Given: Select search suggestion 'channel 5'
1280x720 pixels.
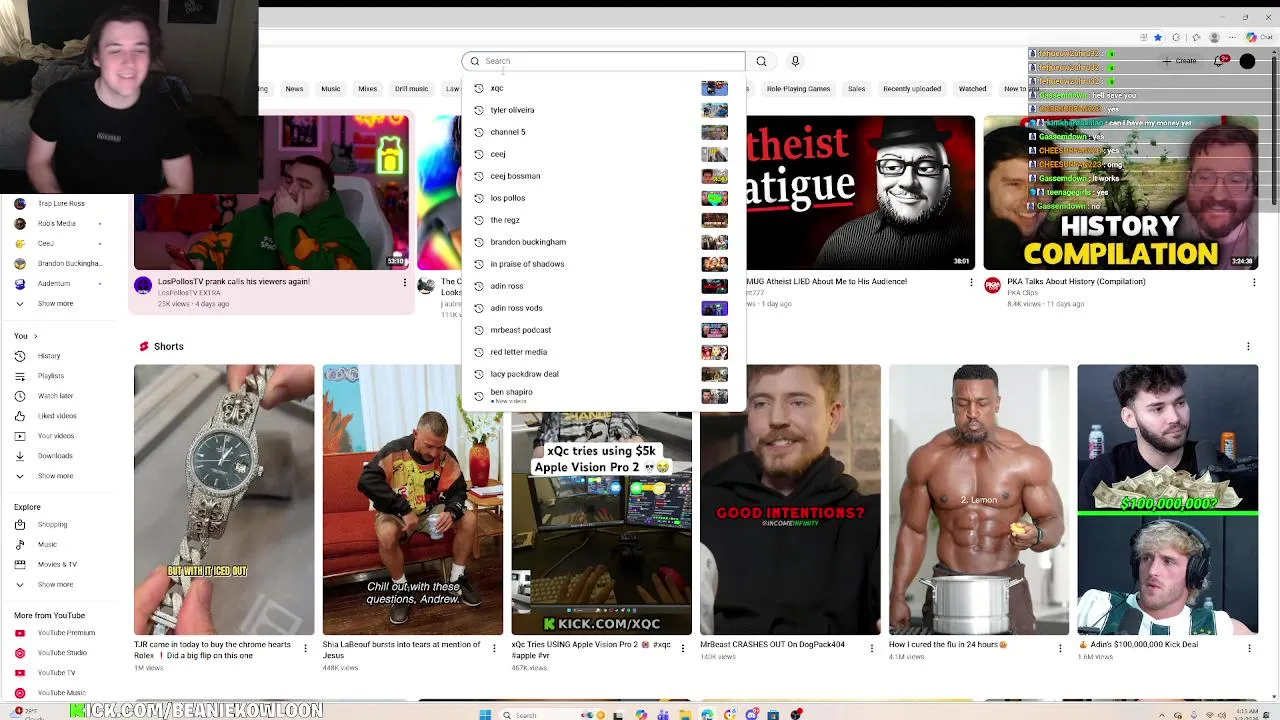Looking at the screenshot, I should click(x=603, y=132).
